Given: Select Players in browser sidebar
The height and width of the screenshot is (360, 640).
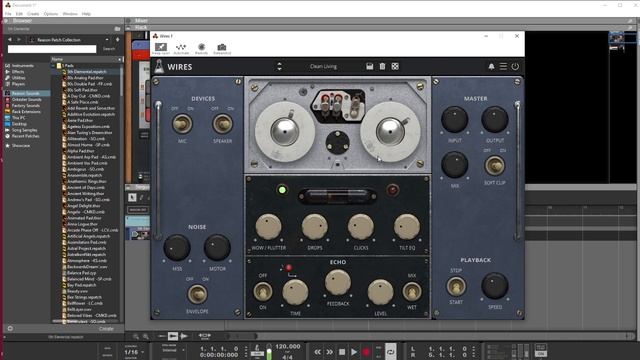Looking at the screenshot, I should [18, 84].
